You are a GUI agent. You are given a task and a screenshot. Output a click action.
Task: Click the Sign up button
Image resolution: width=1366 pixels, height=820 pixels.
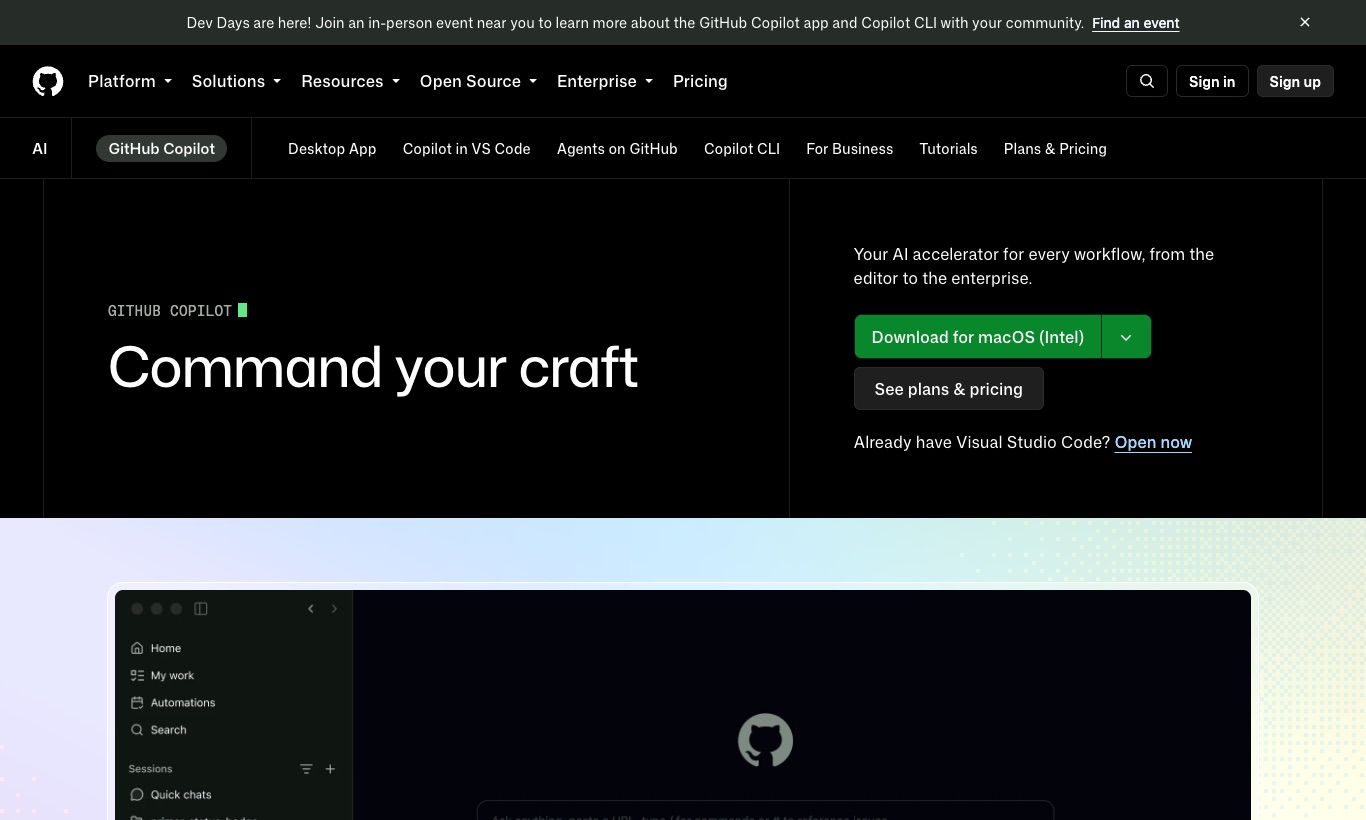pyautogui.click(x=1295, y=81)
